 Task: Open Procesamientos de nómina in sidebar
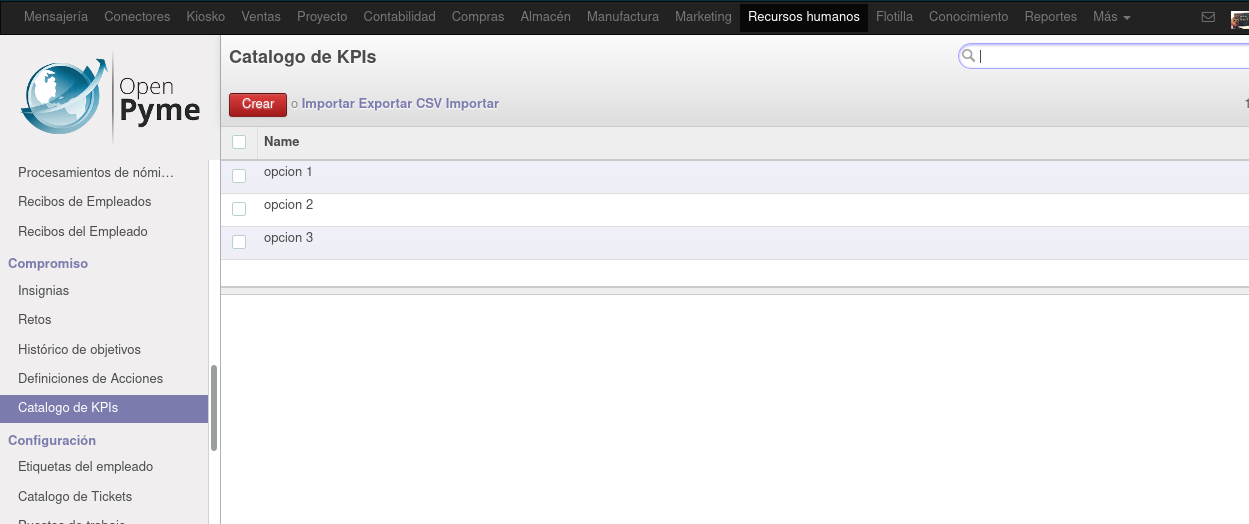[96, 173]
